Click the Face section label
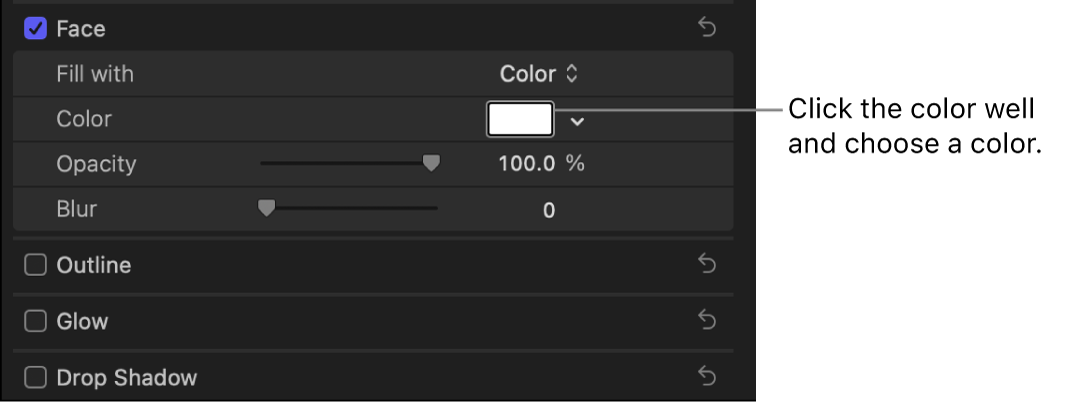 coord(81,29)
